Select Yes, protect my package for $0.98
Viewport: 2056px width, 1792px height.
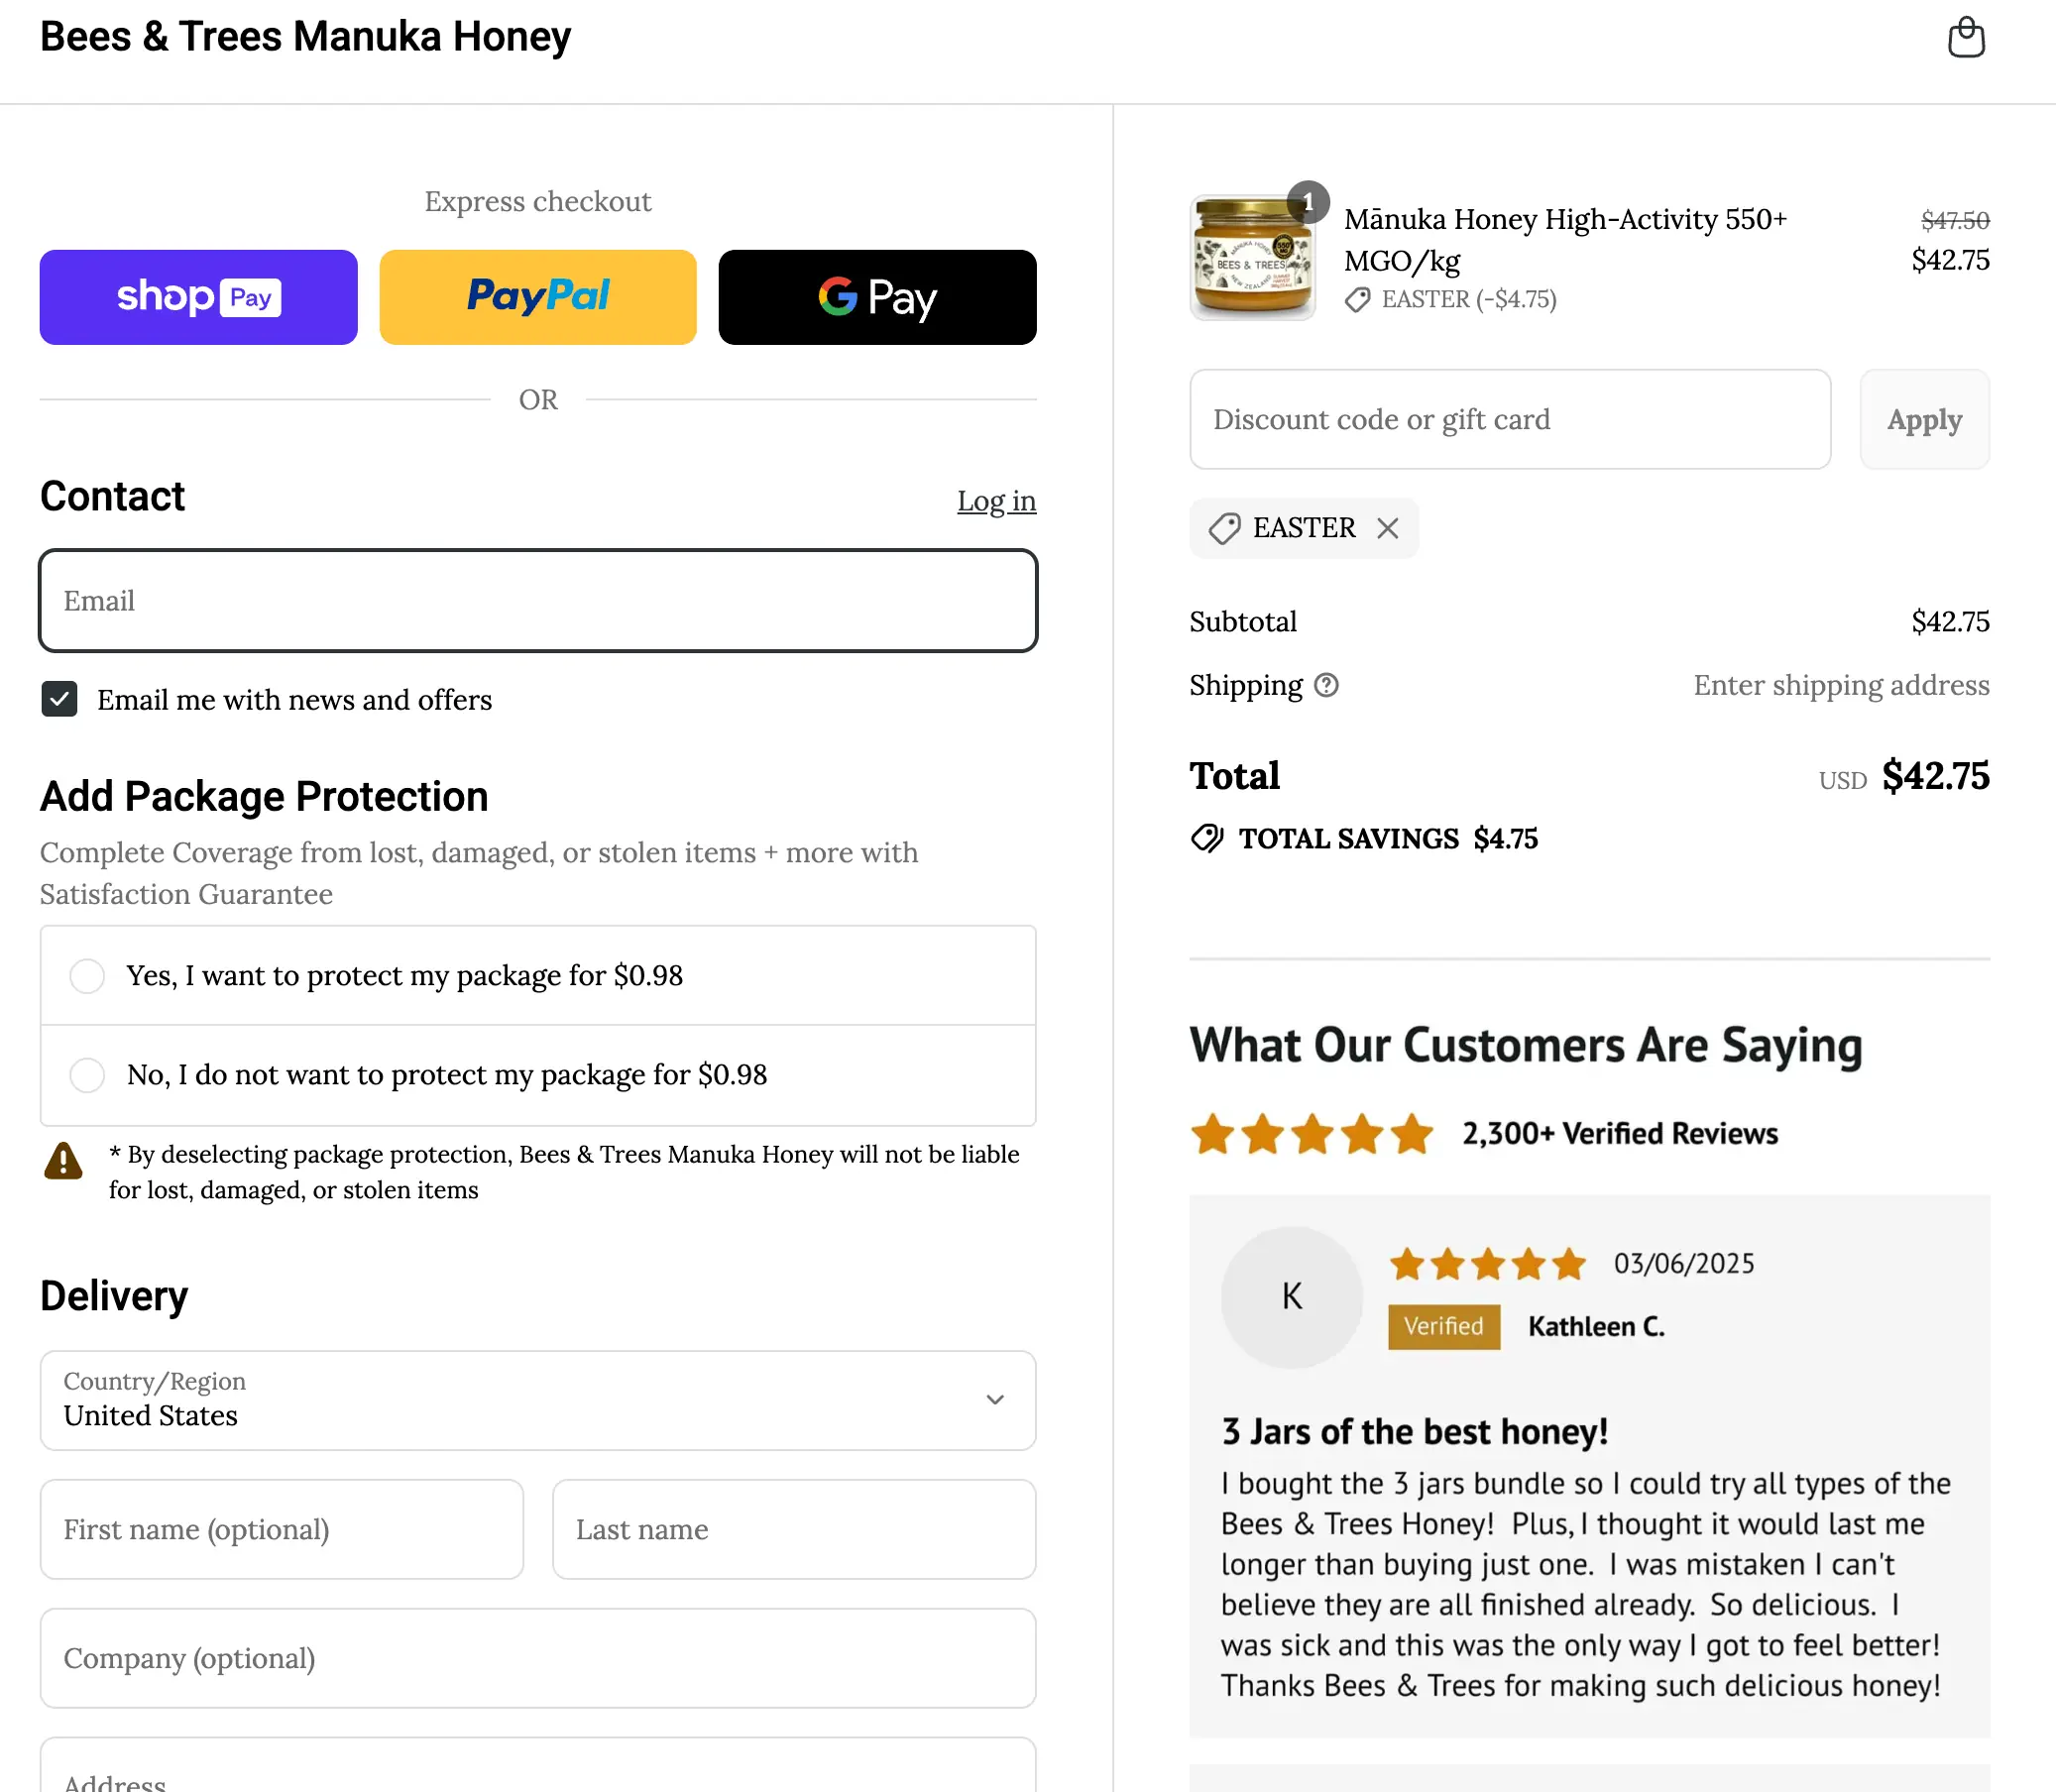coord(87,975)
